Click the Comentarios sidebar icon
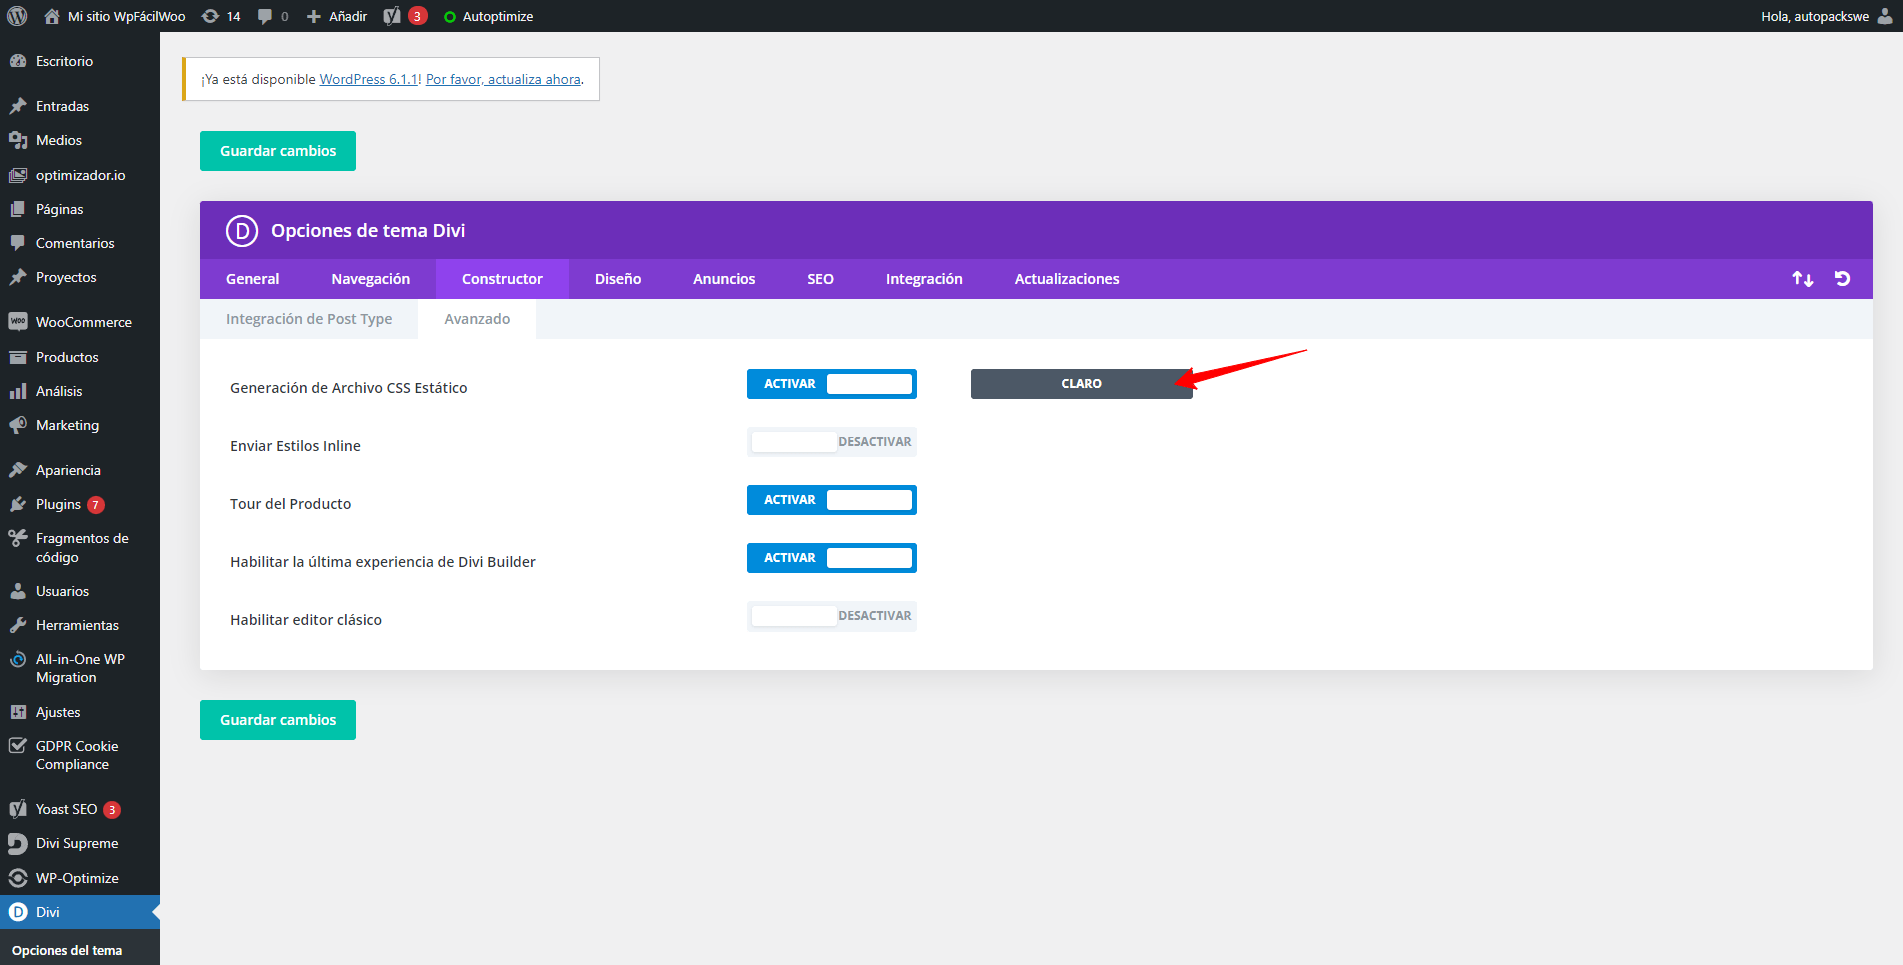Viewport: 1903px width, 965px height. (18, 243)
